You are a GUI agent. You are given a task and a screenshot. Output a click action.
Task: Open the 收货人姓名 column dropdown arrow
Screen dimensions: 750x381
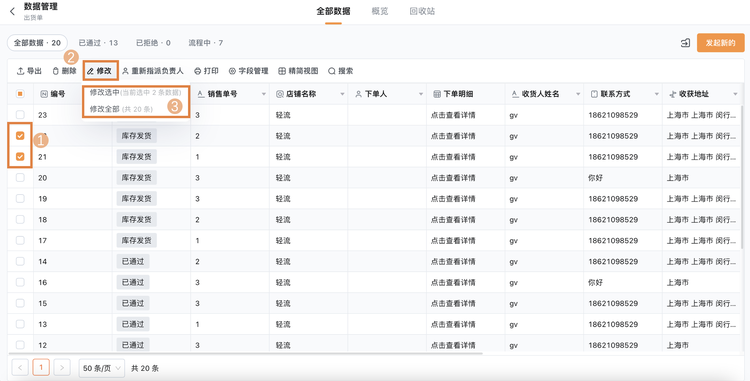pyautogui.click(x=578, y=94)
